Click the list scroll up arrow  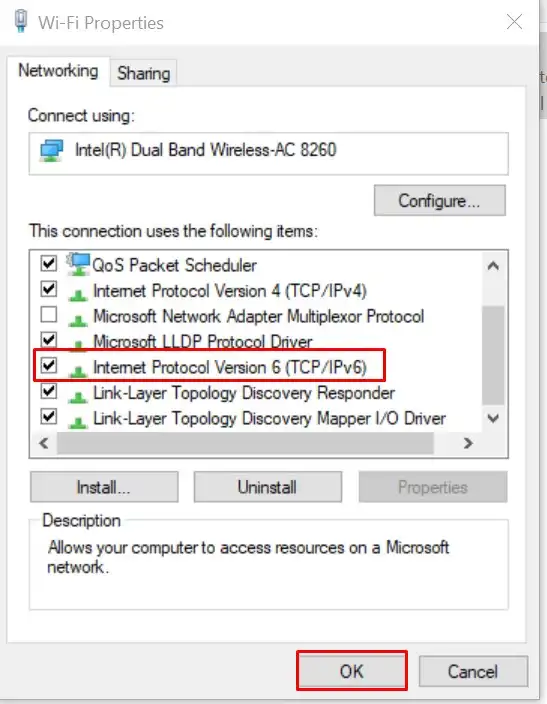[x=493, y=266]
